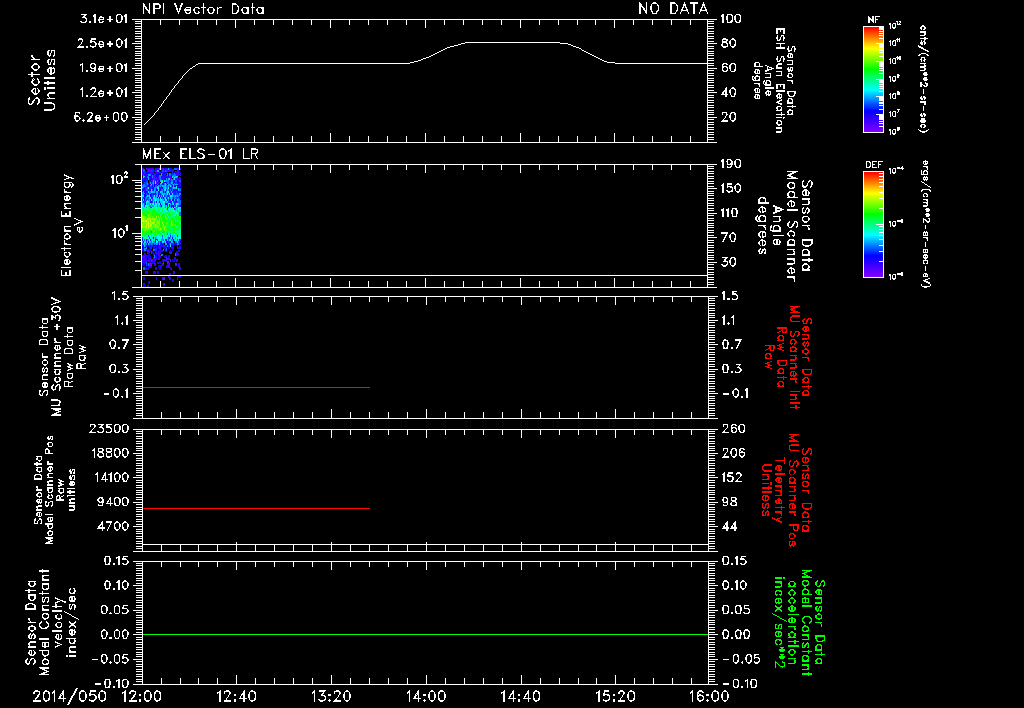Click the NF colorbar units label cnts/(cm**2-sr-sec)
Screen dimensions: 1024x708
click(923, 78)
